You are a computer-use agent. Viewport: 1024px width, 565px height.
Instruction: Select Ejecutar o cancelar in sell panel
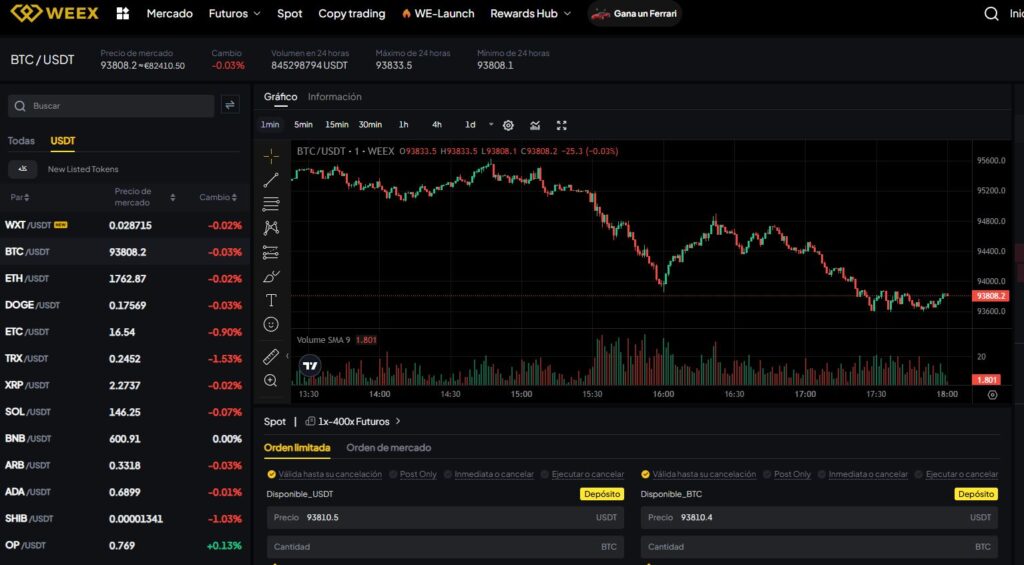click(955, 474)
